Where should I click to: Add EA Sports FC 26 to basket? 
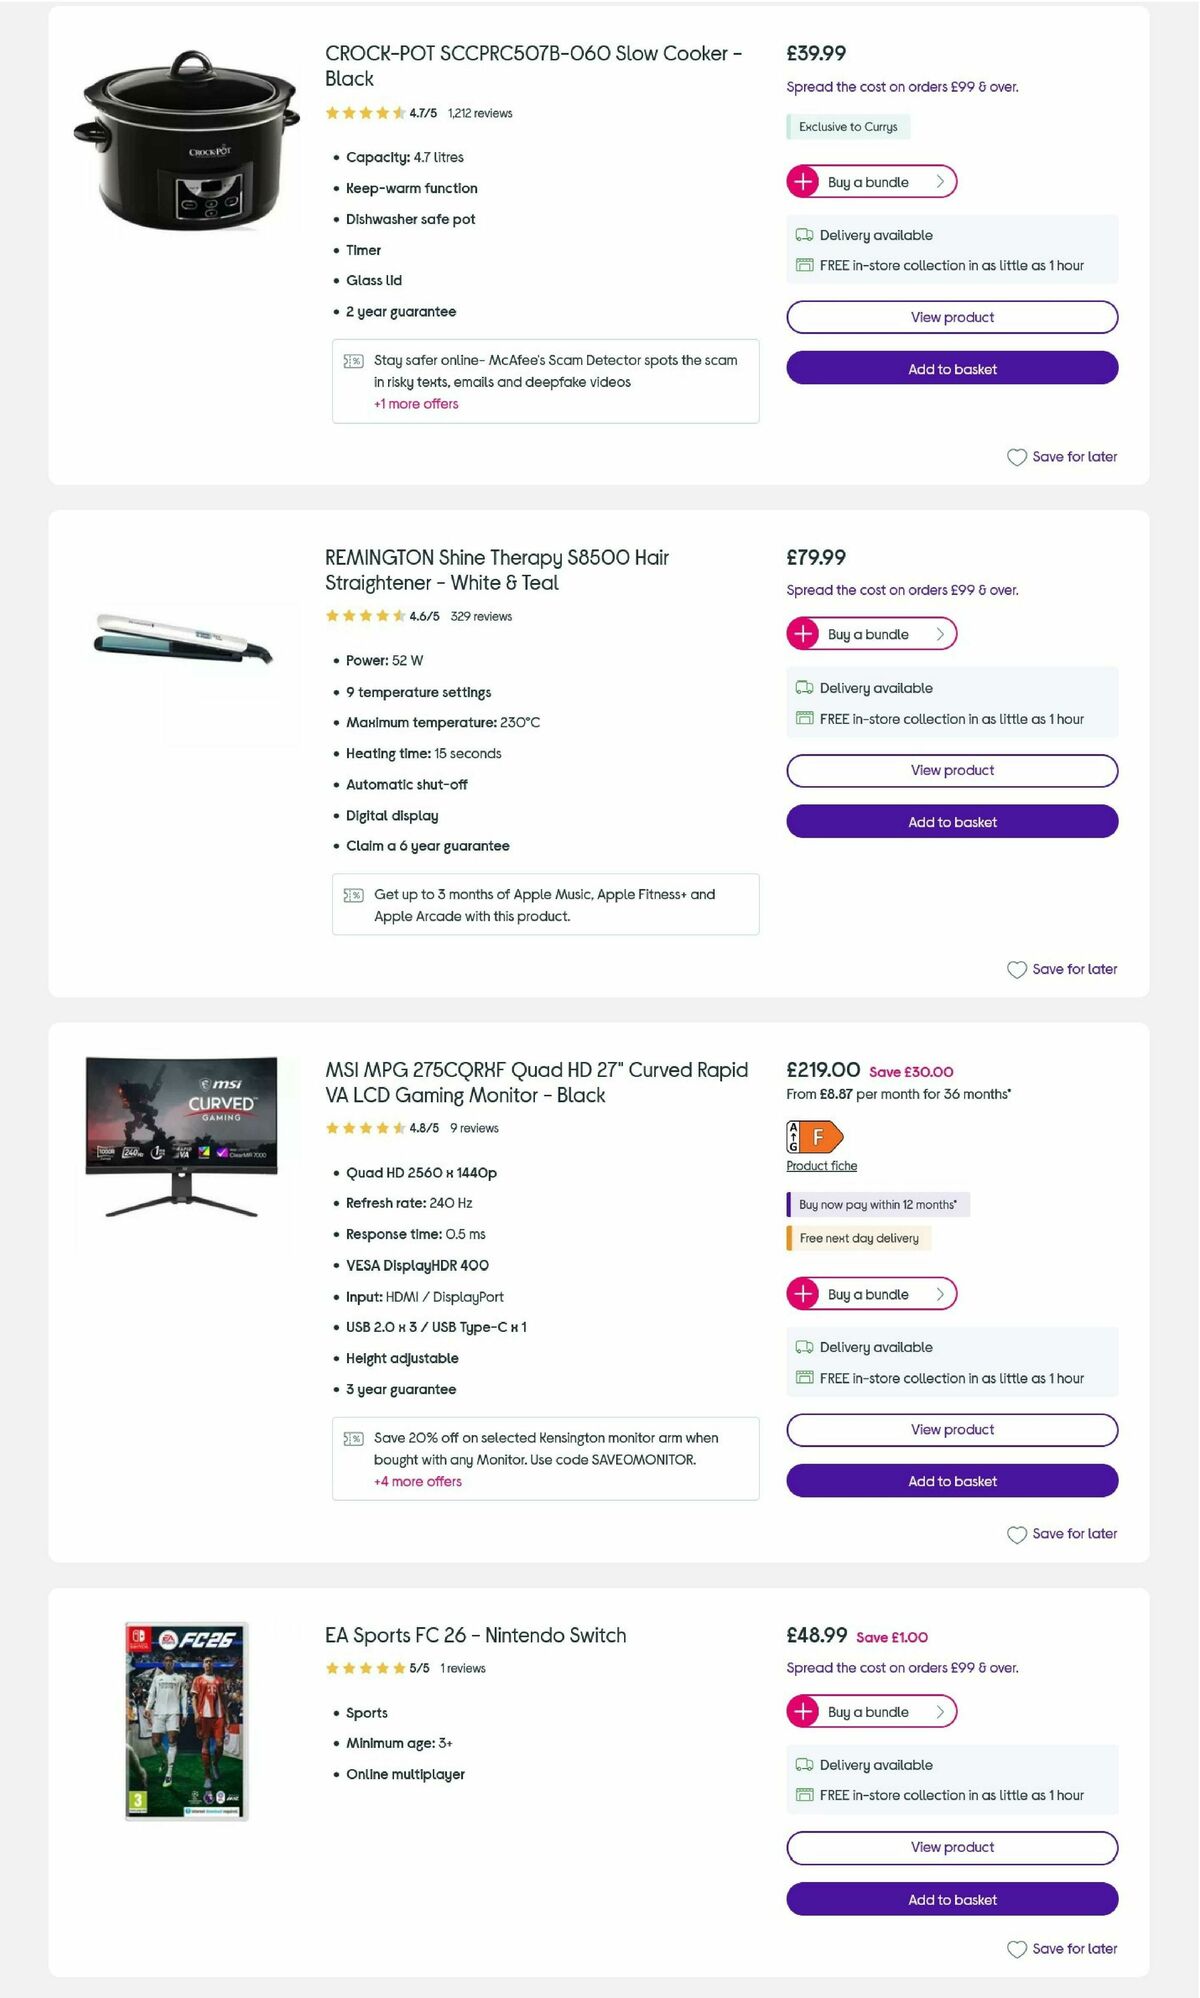[951, 1899]
